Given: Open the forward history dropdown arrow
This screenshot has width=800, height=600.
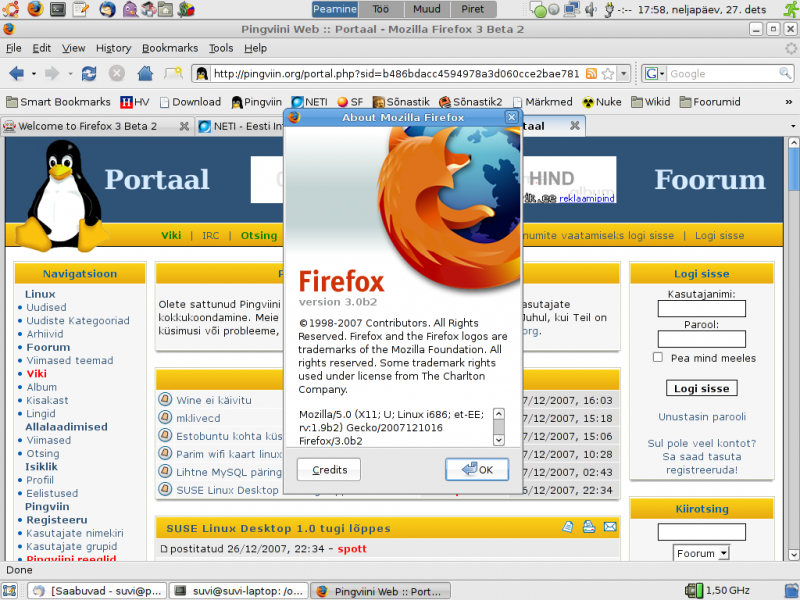Looking at the screenshot, I should tap(70, 73).
